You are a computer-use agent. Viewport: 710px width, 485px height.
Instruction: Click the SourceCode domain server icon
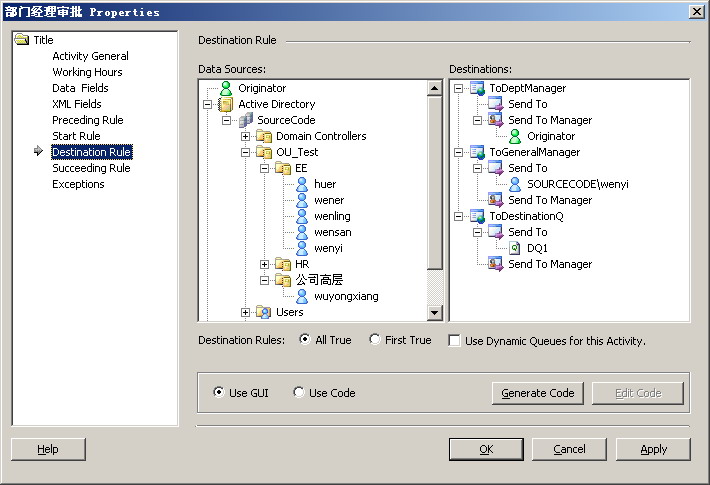[245, 120]
